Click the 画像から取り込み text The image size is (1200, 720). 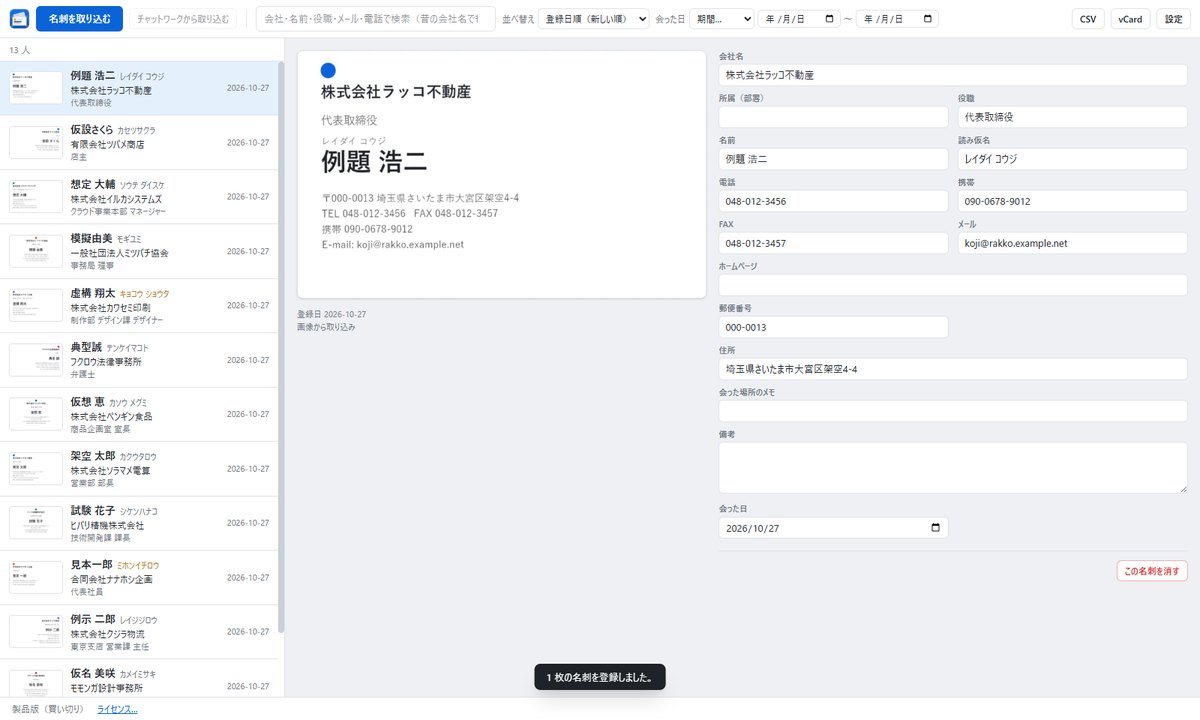(x=326, y=327)
